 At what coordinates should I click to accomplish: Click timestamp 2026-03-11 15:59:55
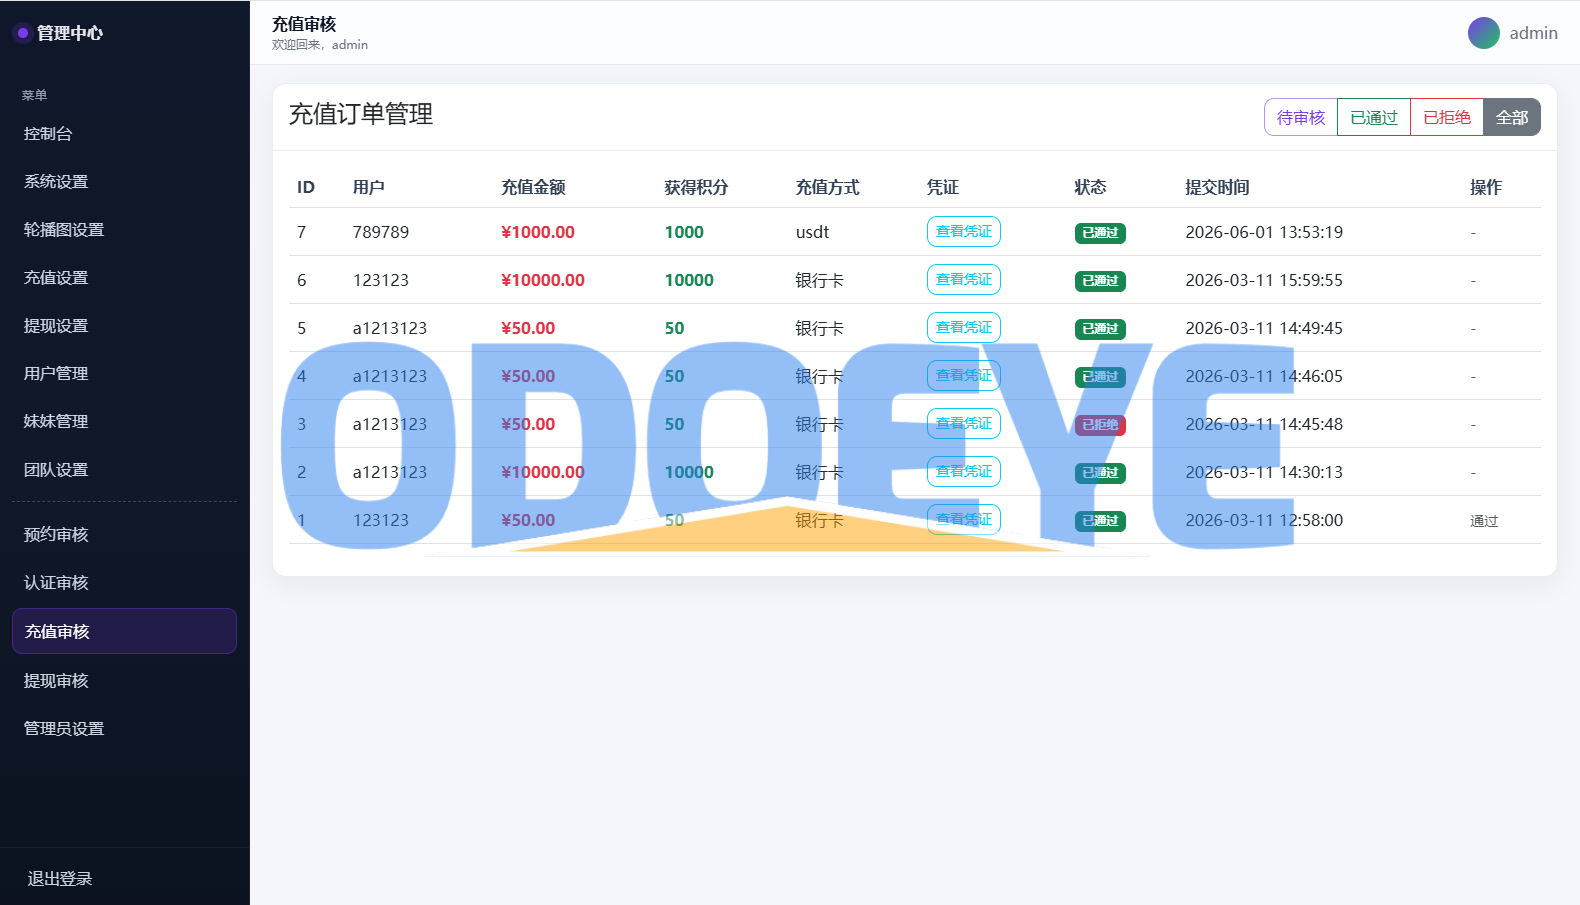[1264, 280]
